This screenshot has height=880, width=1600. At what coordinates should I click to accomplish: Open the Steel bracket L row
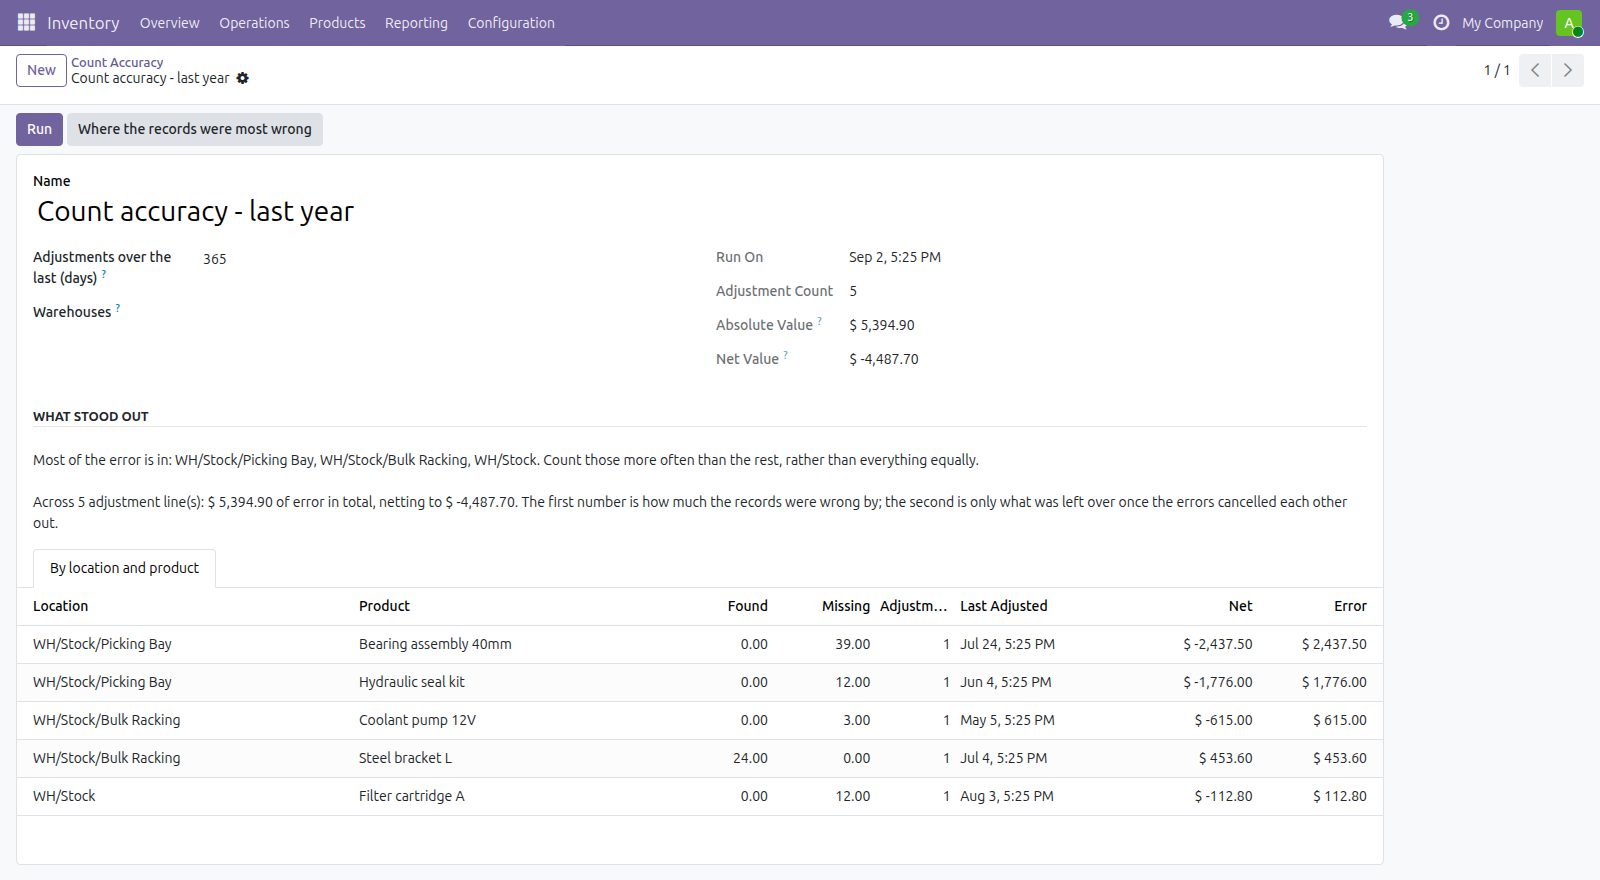point(700,758)
